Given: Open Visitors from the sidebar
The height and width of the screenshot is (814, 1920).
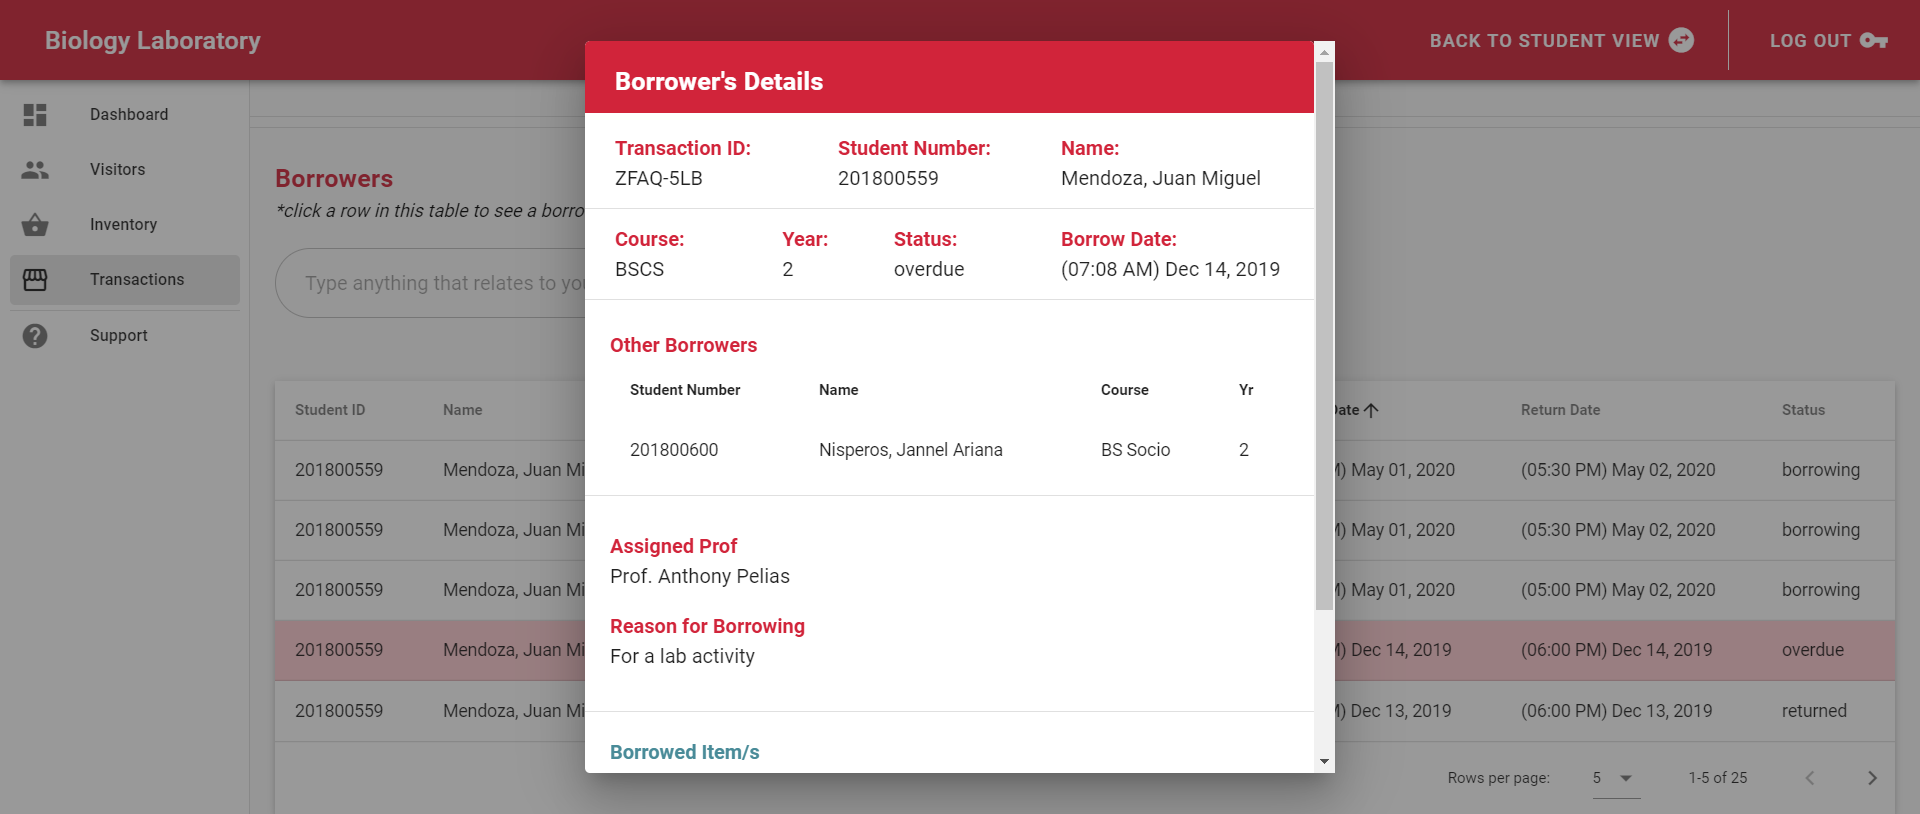Looking at the screenshot, I should tap(117, 170).
